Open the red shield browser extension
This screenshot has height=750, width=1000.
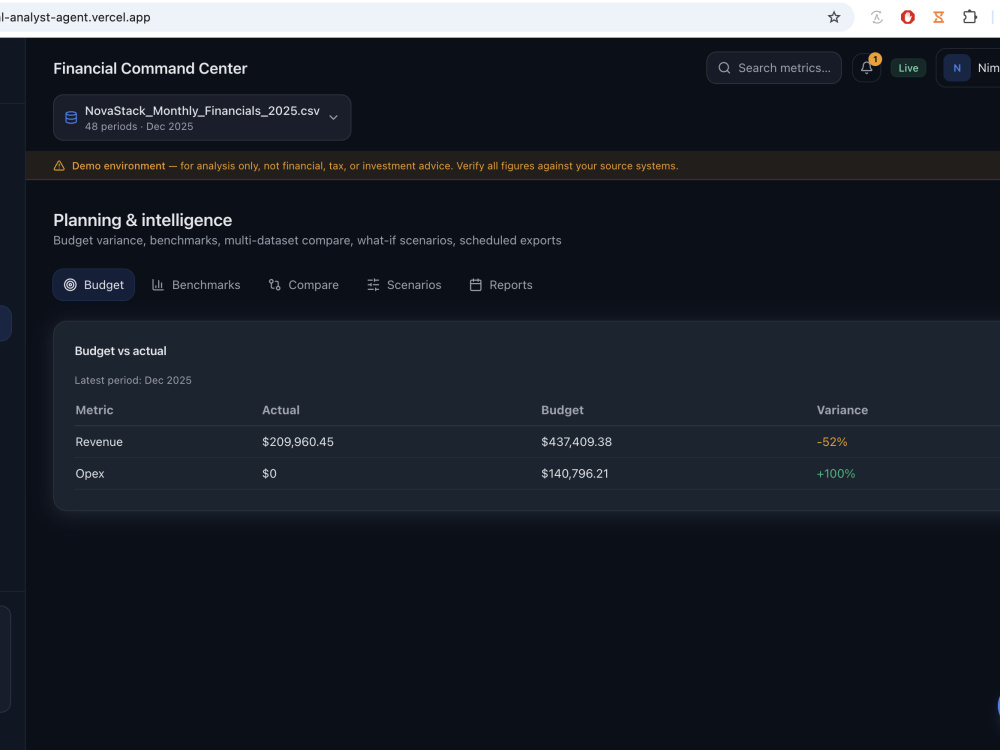point(908,17)
